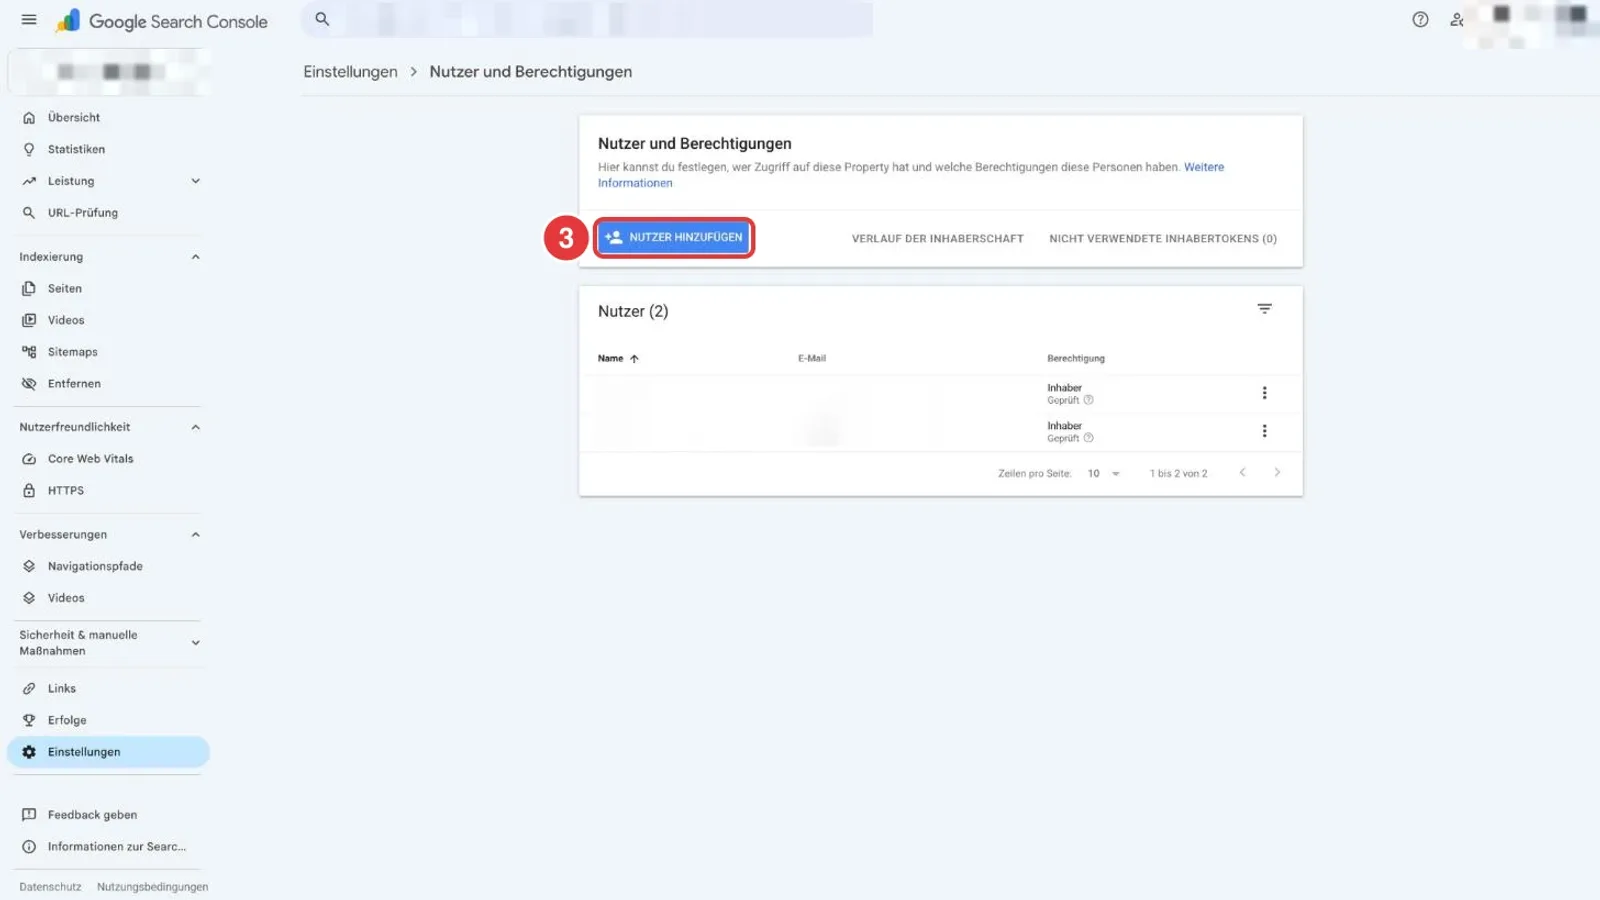
Task: Open three-dot menu for first Inhaber row
Action: coord(1264,393)
